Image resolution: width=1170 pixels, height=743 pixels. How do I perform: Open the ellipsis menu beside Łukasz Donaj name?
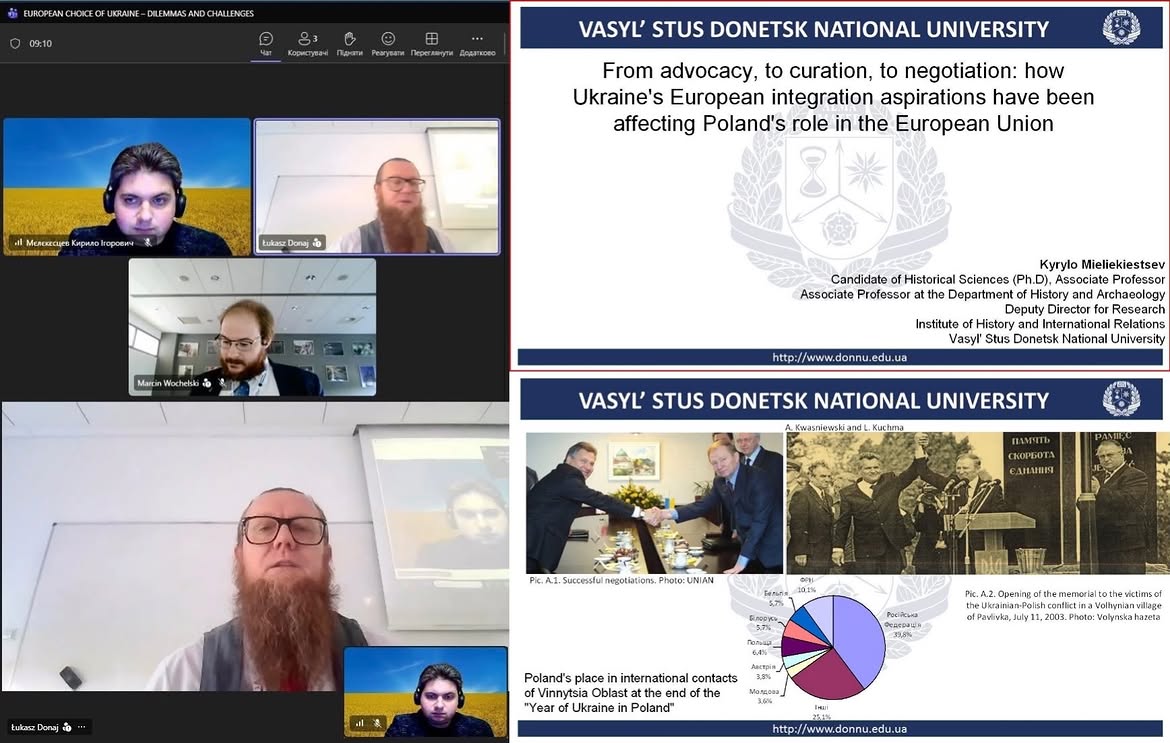[x=81, y=727]
